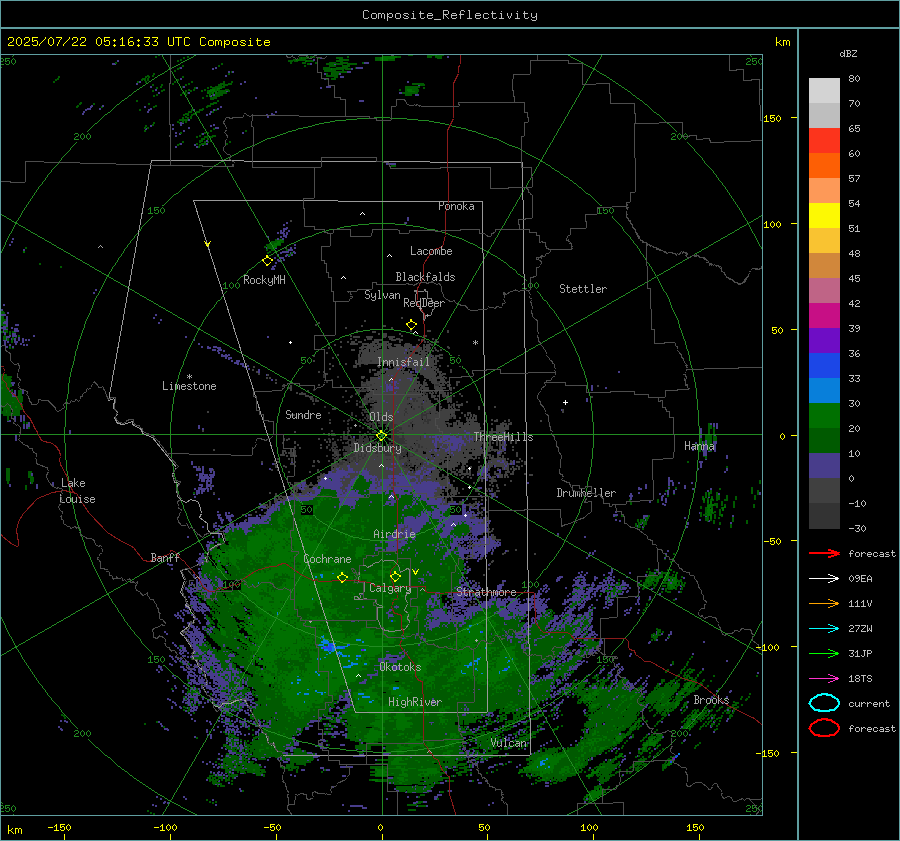
Task: Click the 27ZW legend text
Action: point(860,629)
